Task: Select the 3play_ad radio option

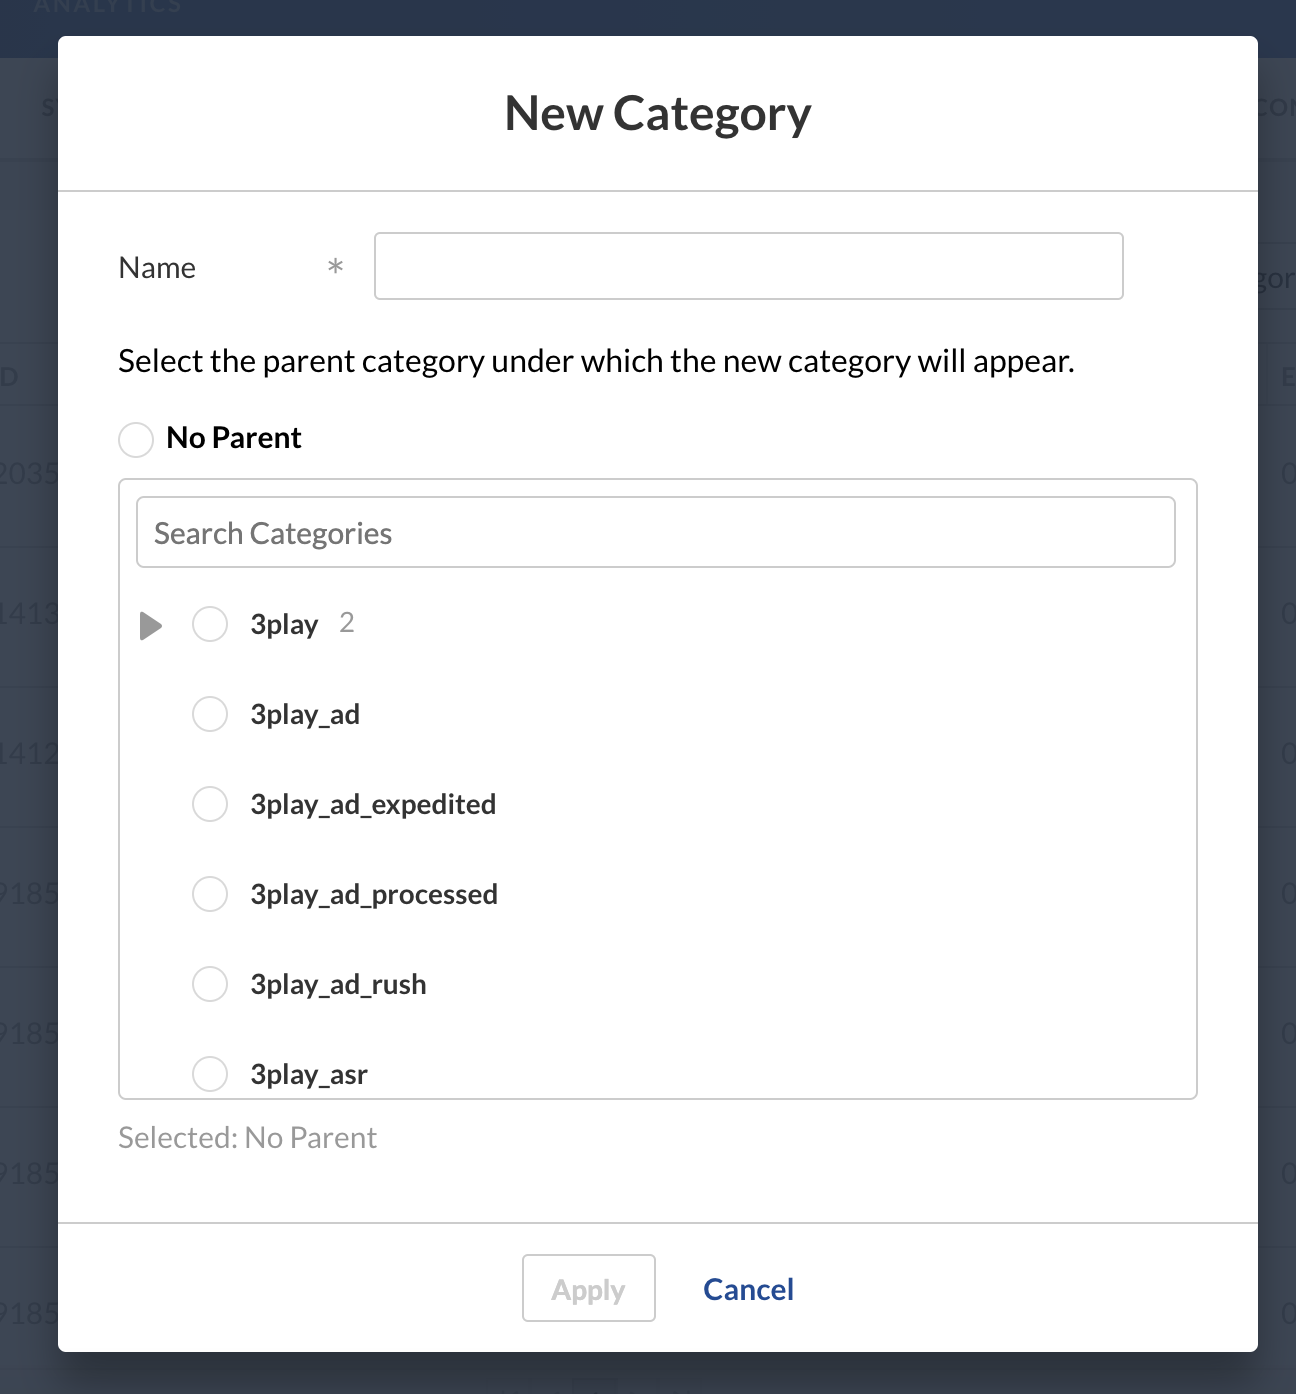Action: coord(210,714)
